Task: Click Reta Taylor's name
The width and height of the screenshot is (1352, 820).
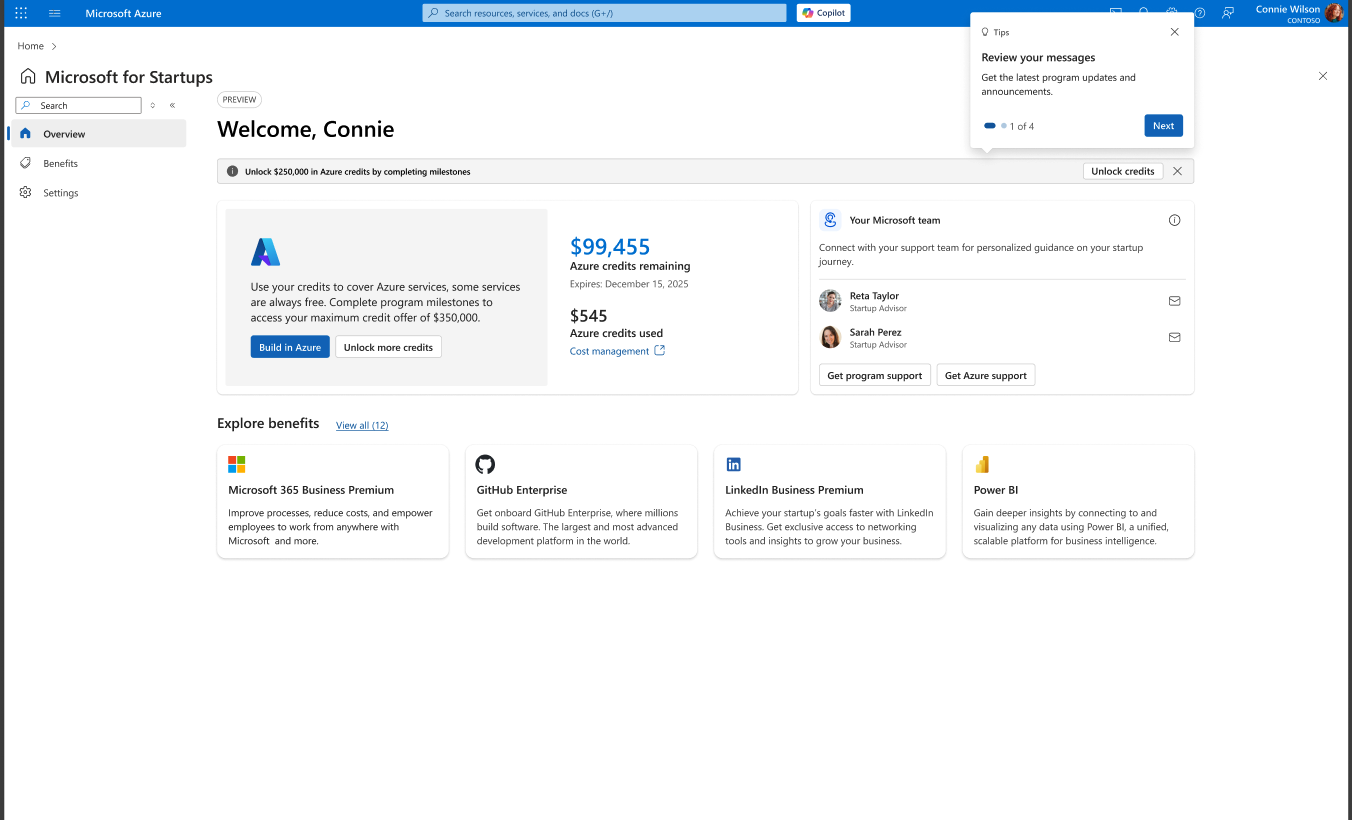Action: [x=874, y=296]
